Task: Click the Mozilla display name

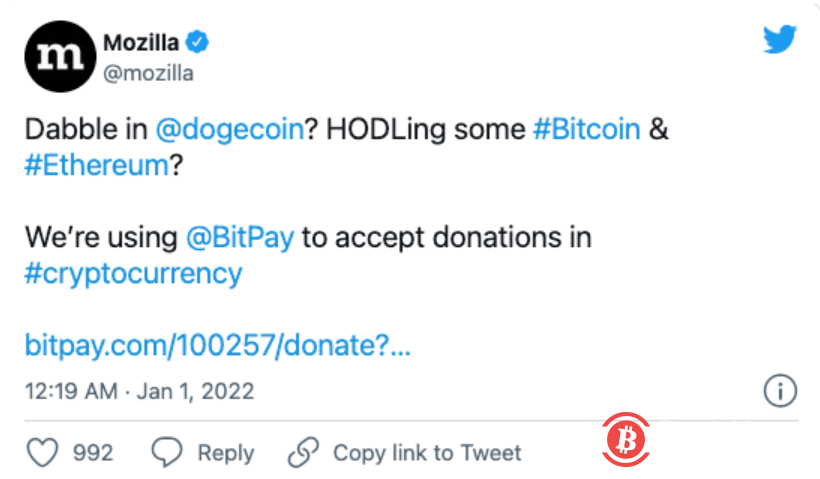Action: point(141,43)
